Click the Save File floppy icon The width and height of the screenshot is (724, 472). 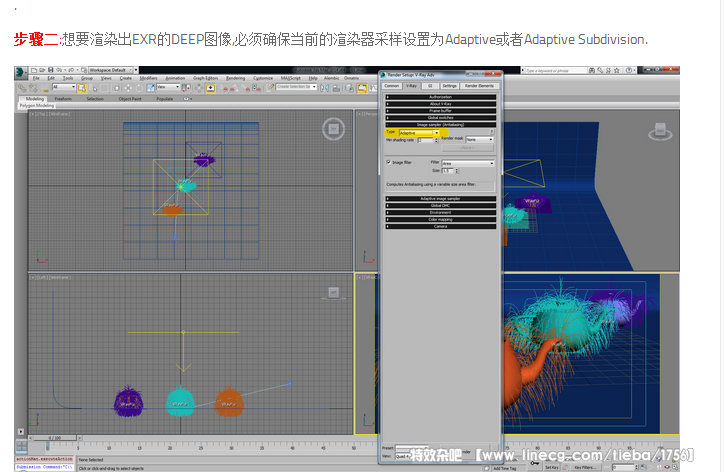(50, 70)
